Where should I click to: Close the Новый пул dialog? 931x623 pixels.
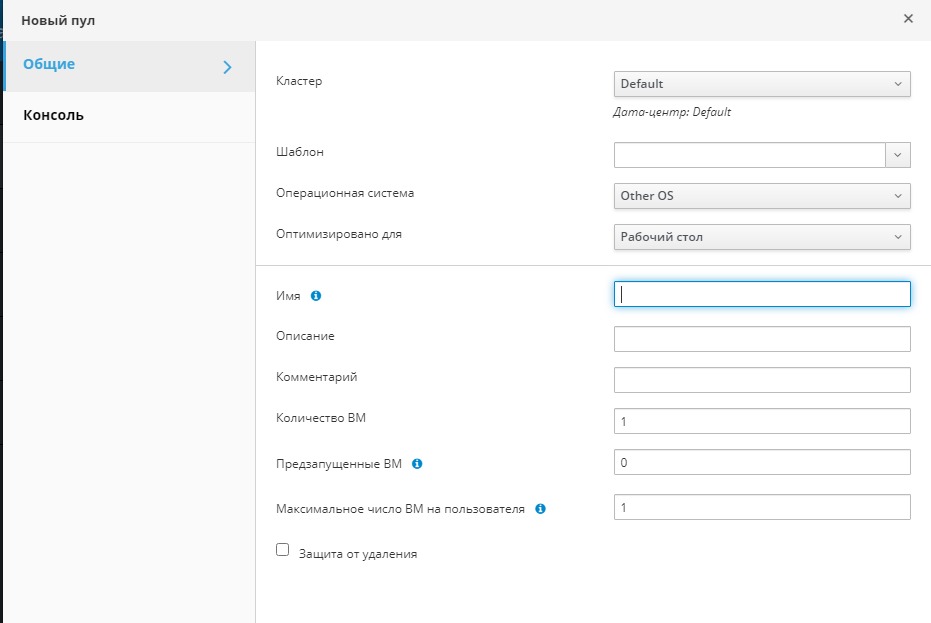pyautogui.click(x=908, y=19)
